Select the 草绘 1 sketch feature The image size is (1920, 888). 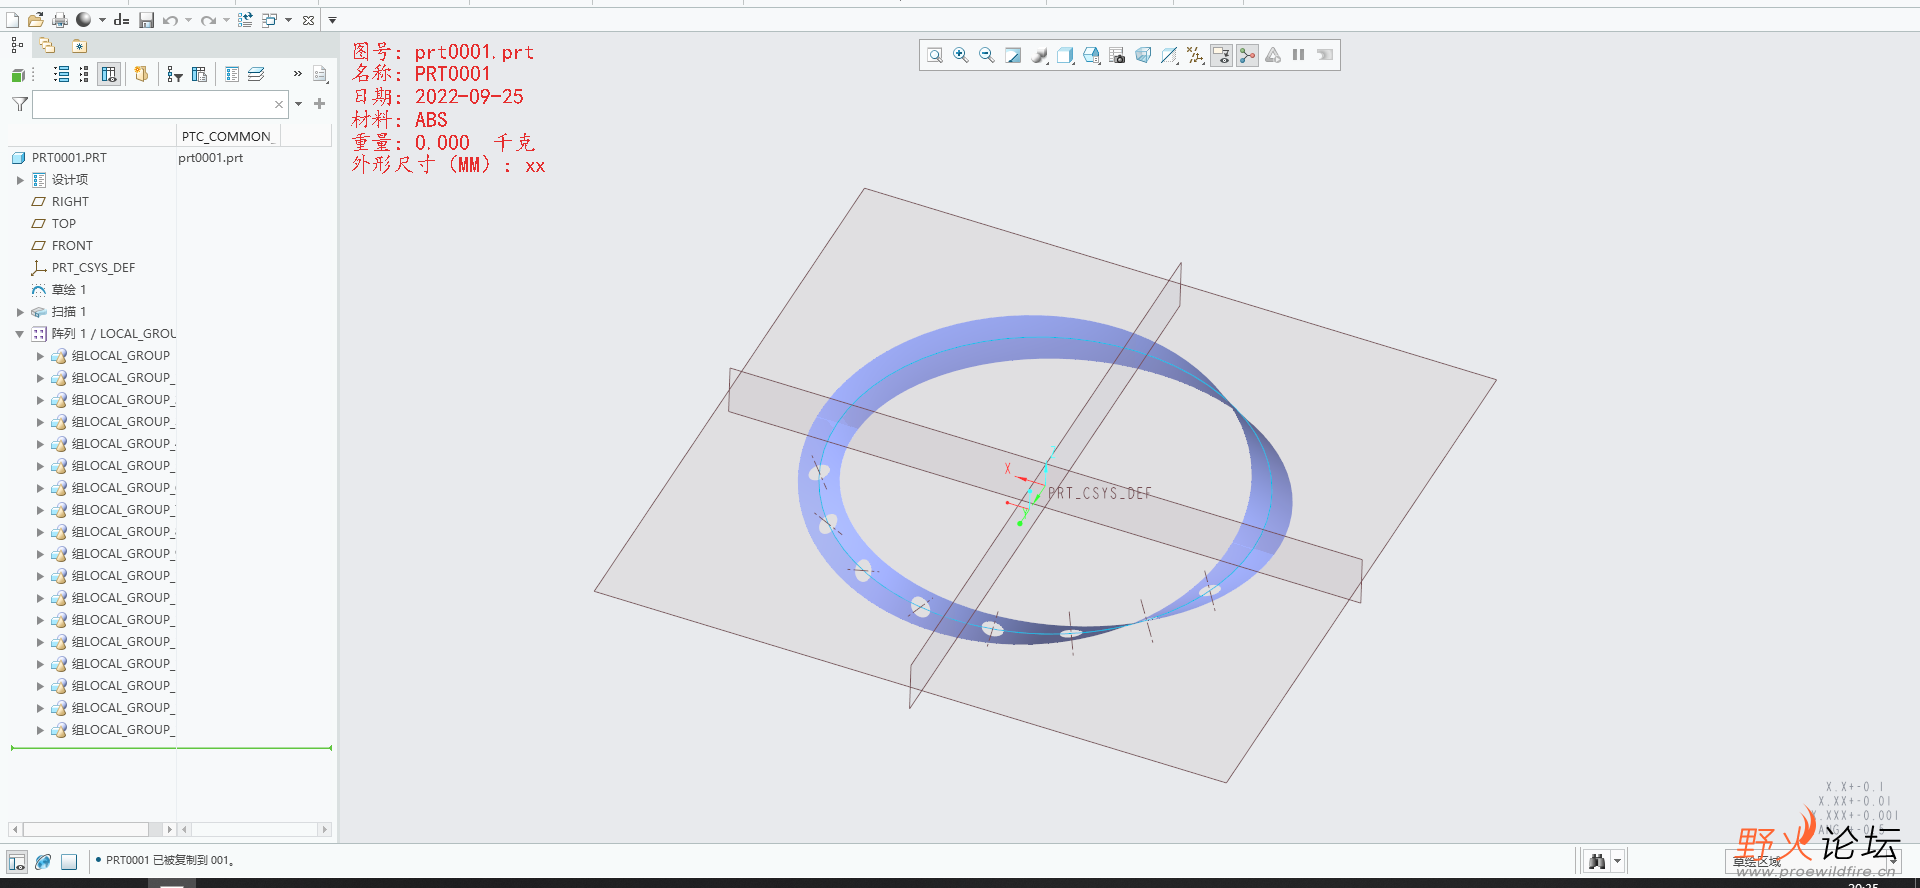coord(69,290)
